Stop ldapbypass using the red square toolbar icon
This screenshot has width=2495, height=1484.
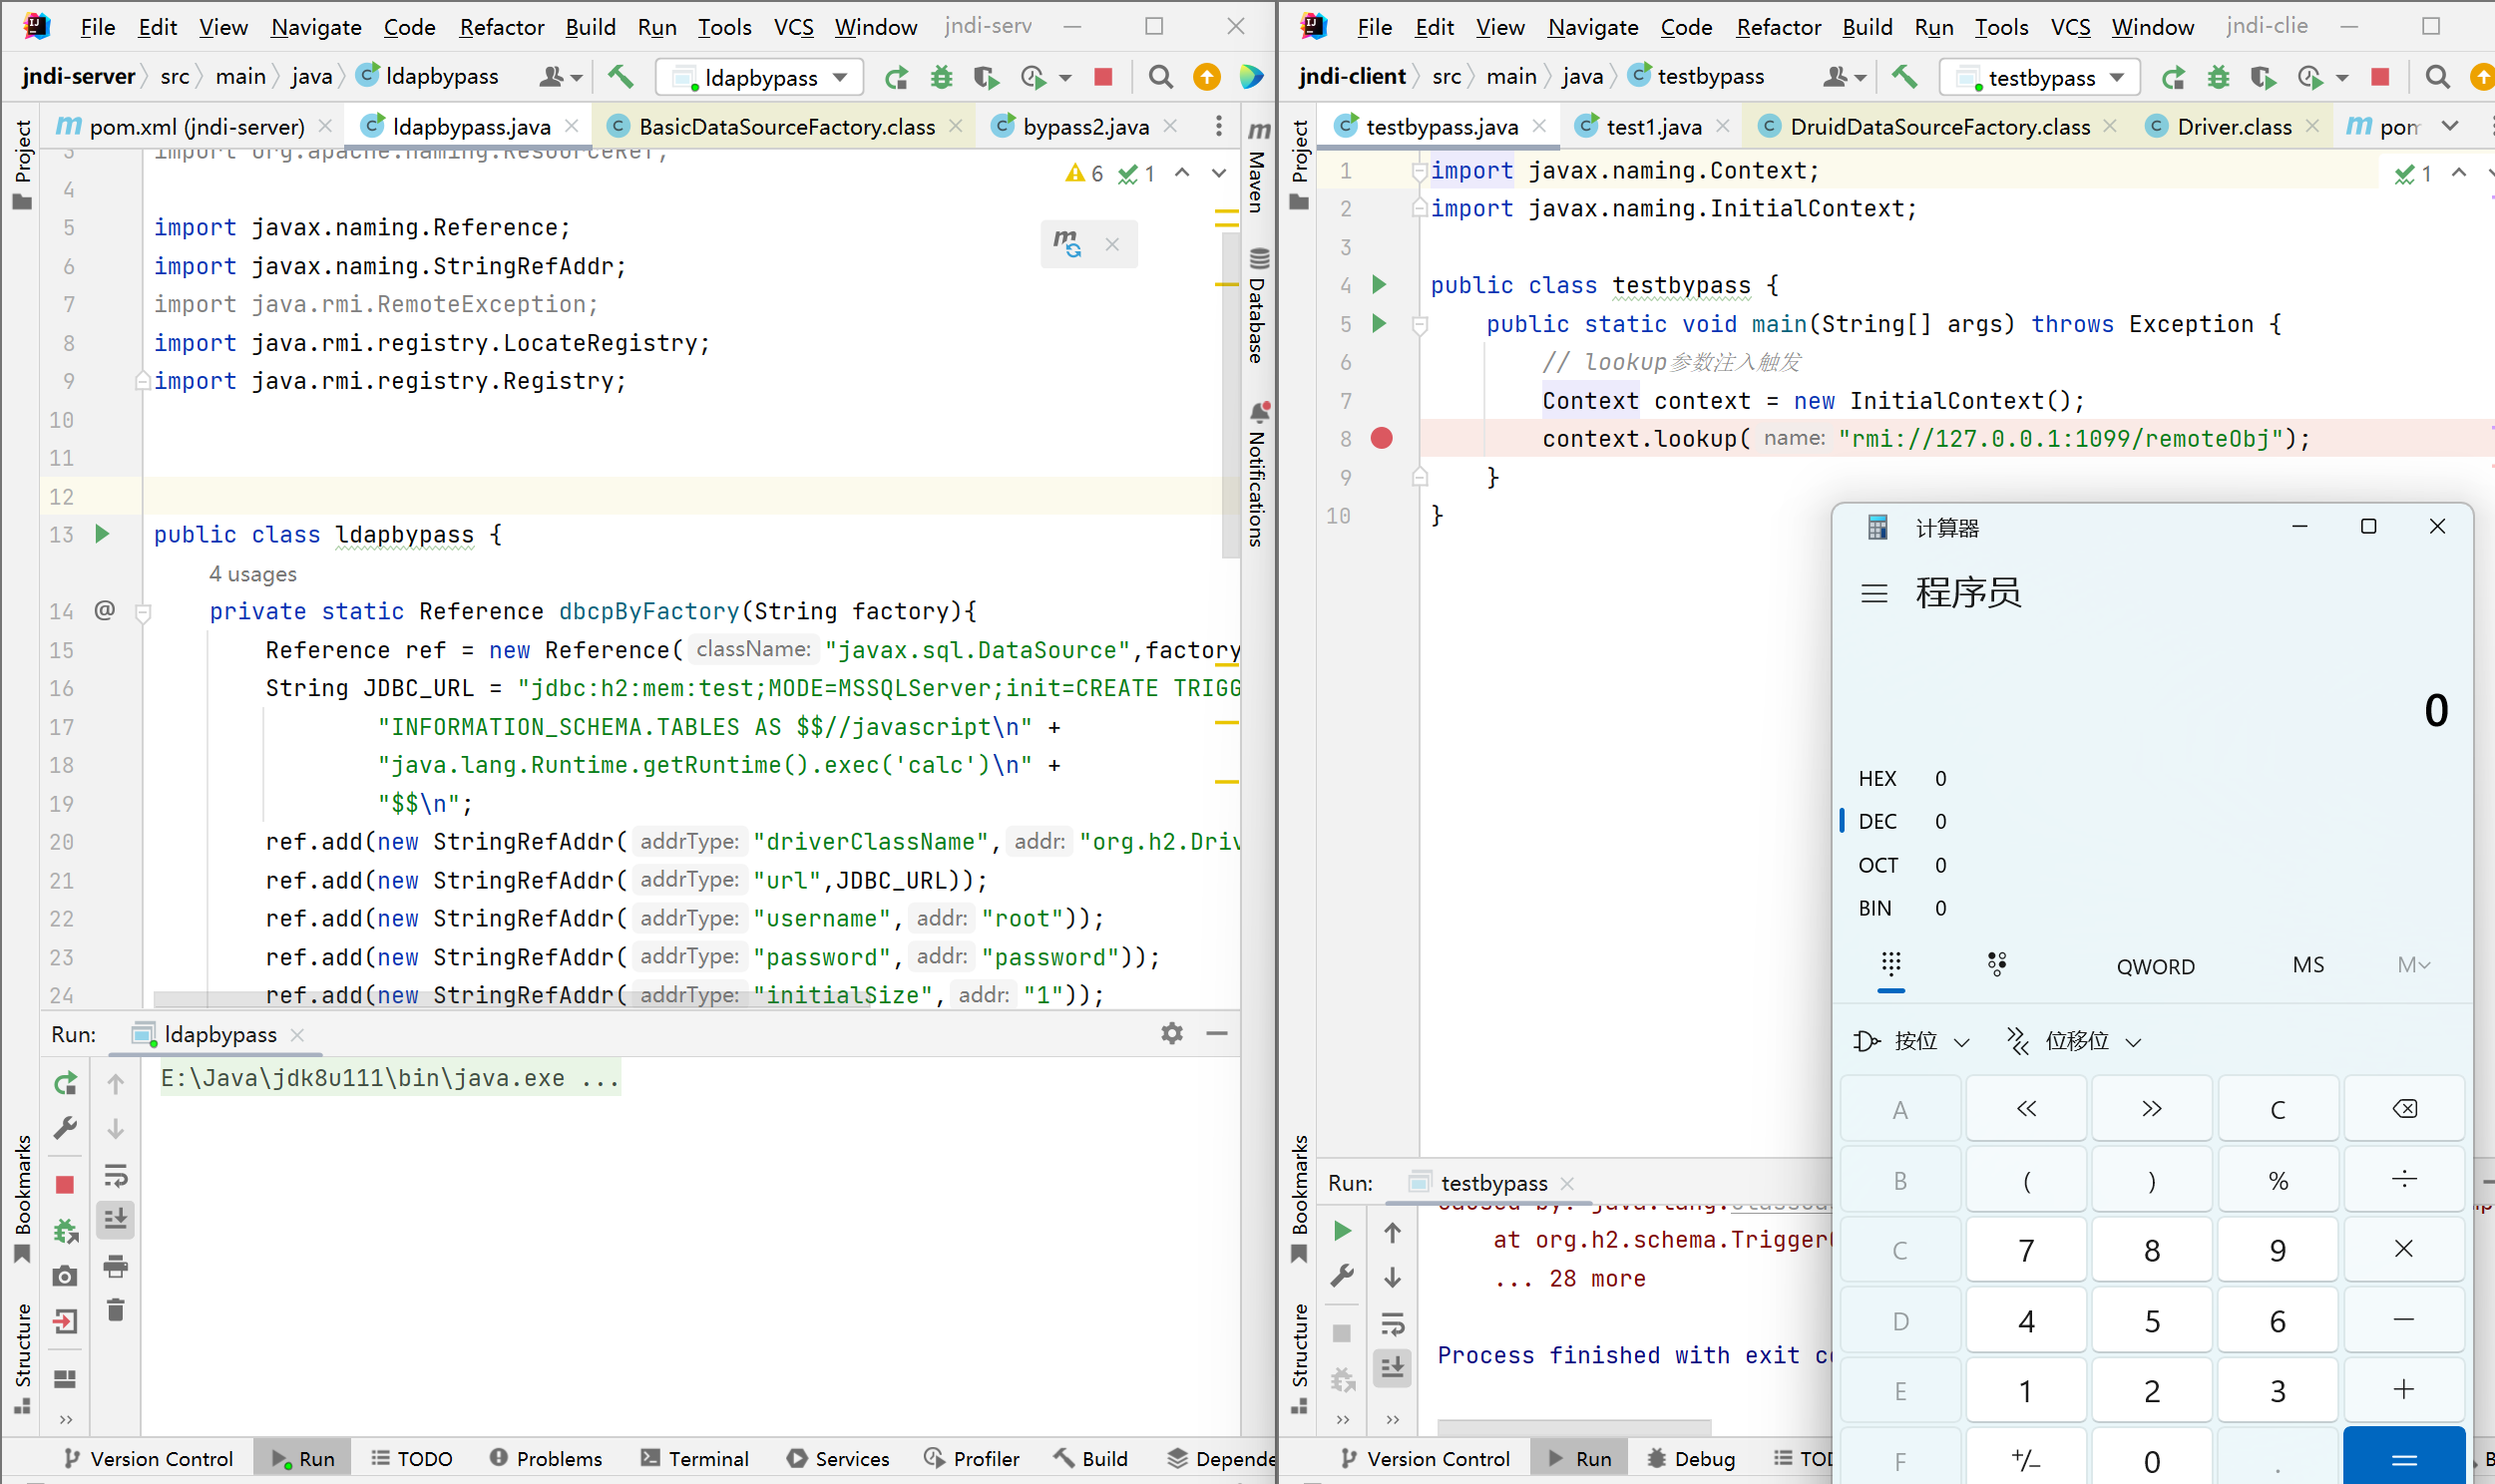coord(1104,77)
